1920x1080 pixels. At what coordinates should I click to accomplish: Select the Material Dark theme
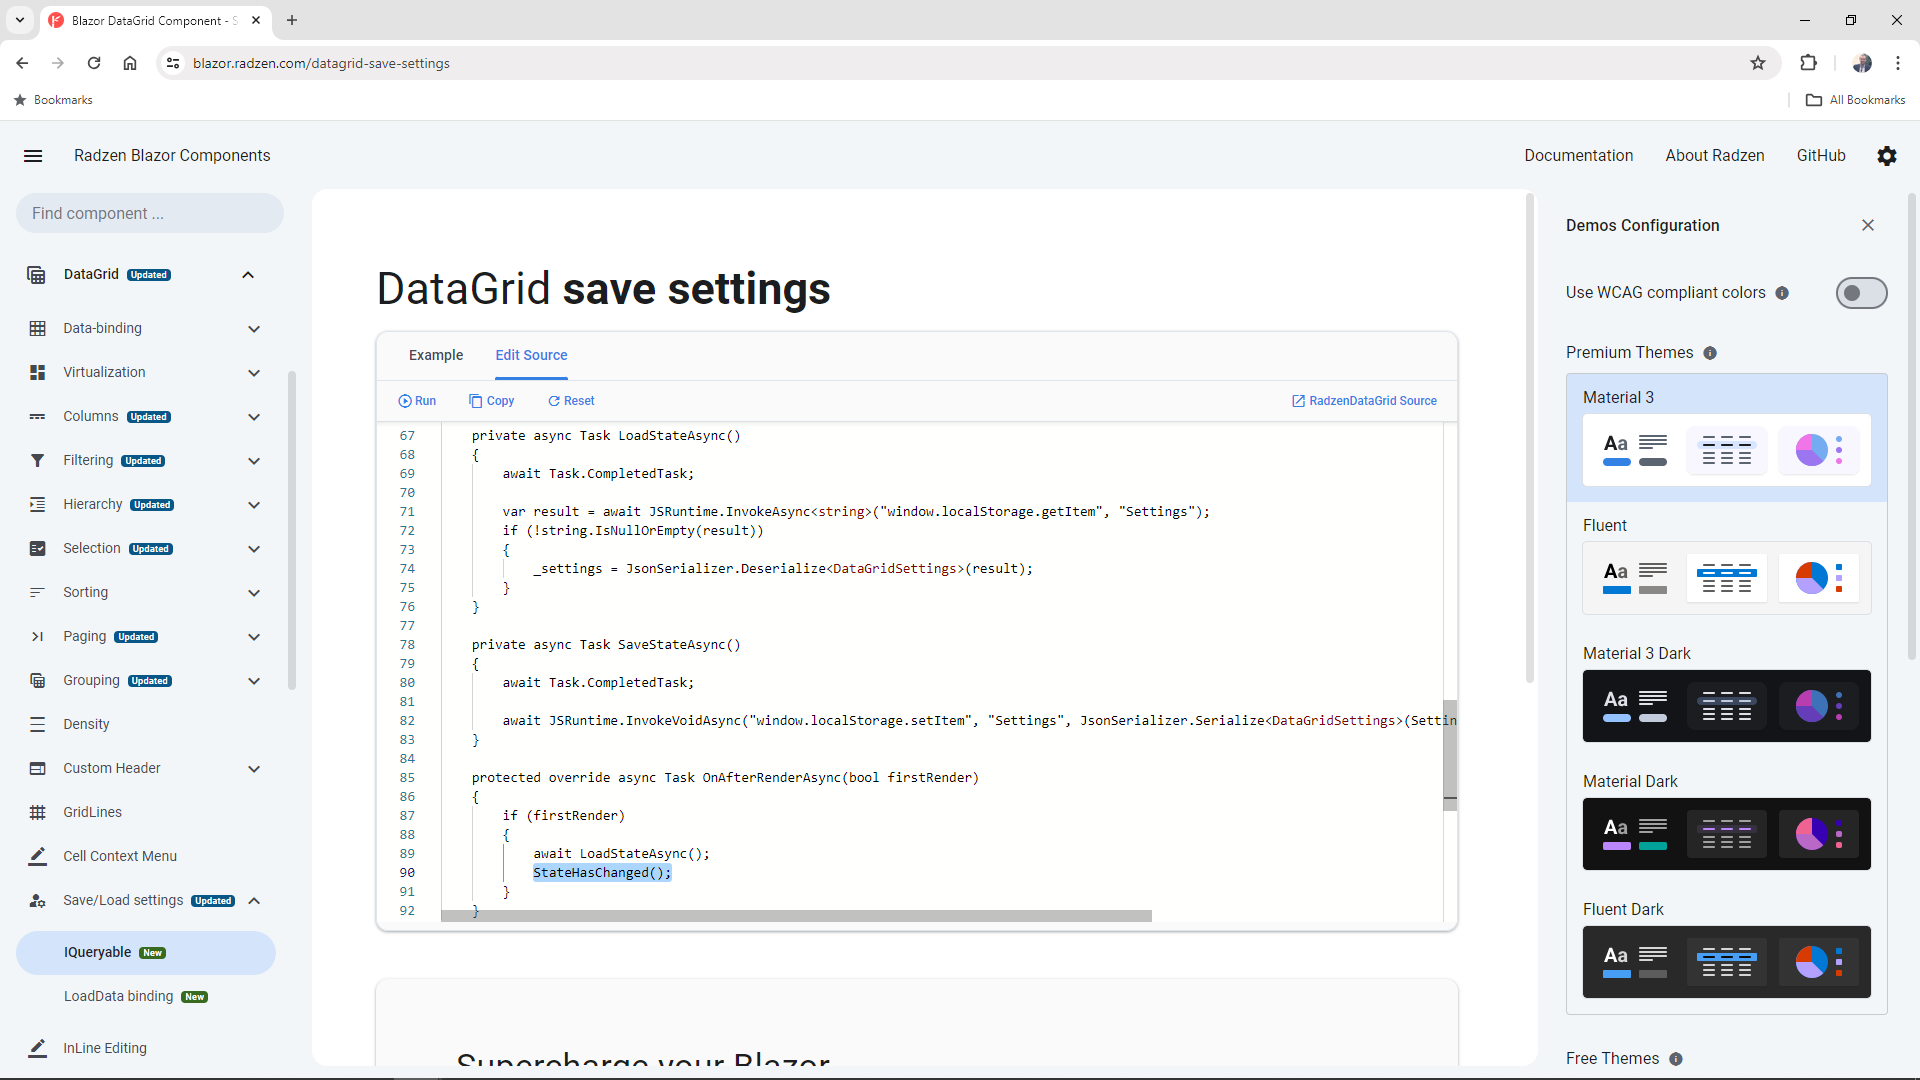coord(1726,822)
